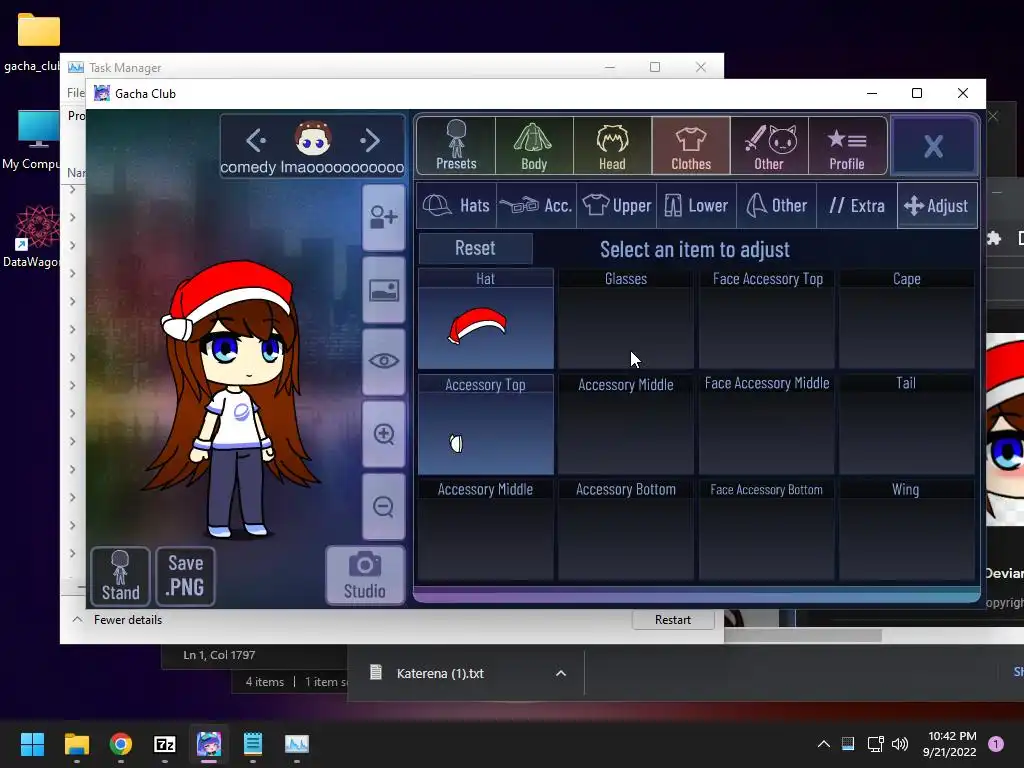Click the add character icon

384,217
